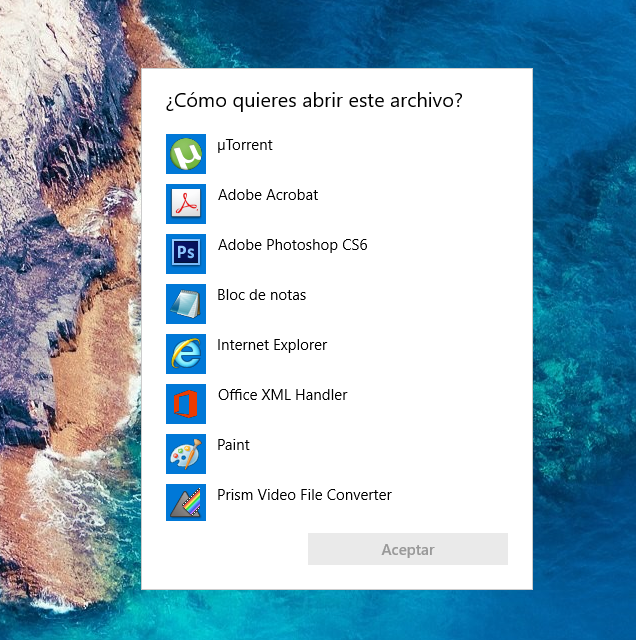Pick the Adobe Photoshop CS6 icon
The width and height of the screenshot is (636, 640).
click(x=186, y=254)
